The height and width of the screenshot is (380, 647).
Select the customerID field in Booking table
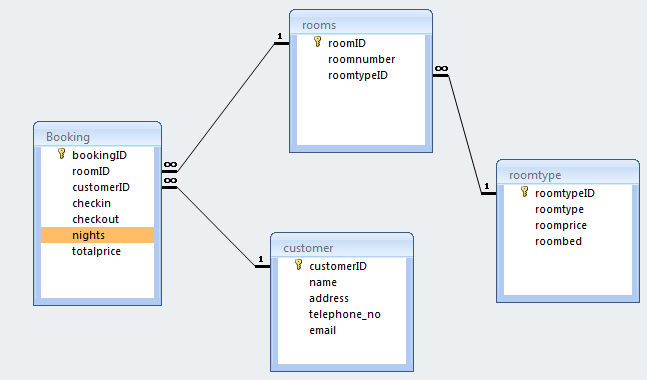97,187
